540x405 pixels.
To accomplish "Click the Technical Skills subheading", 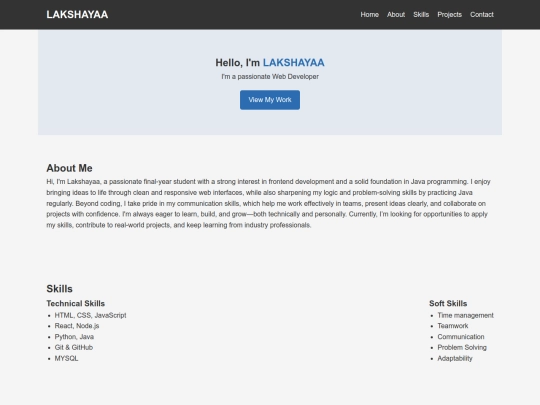I will [75, 303].
